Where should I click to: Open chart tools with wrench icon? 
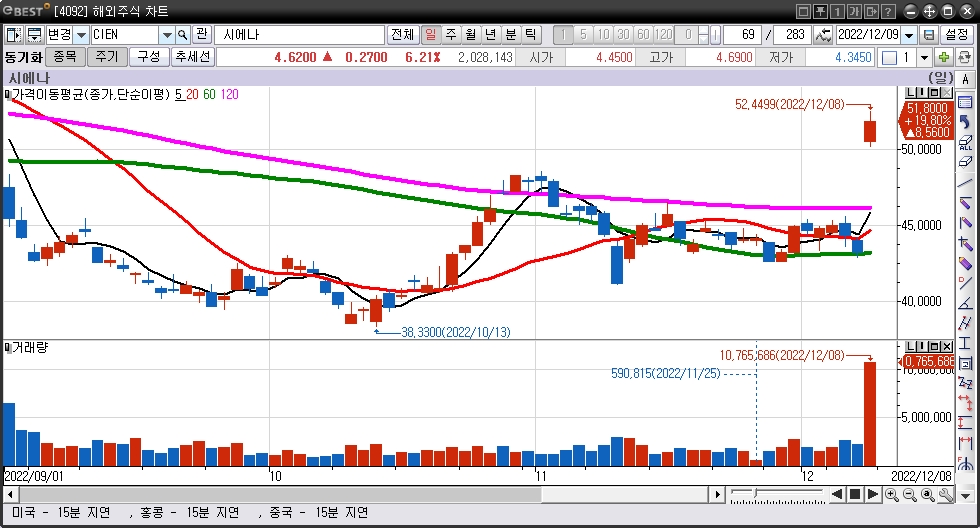click(946, 495)
